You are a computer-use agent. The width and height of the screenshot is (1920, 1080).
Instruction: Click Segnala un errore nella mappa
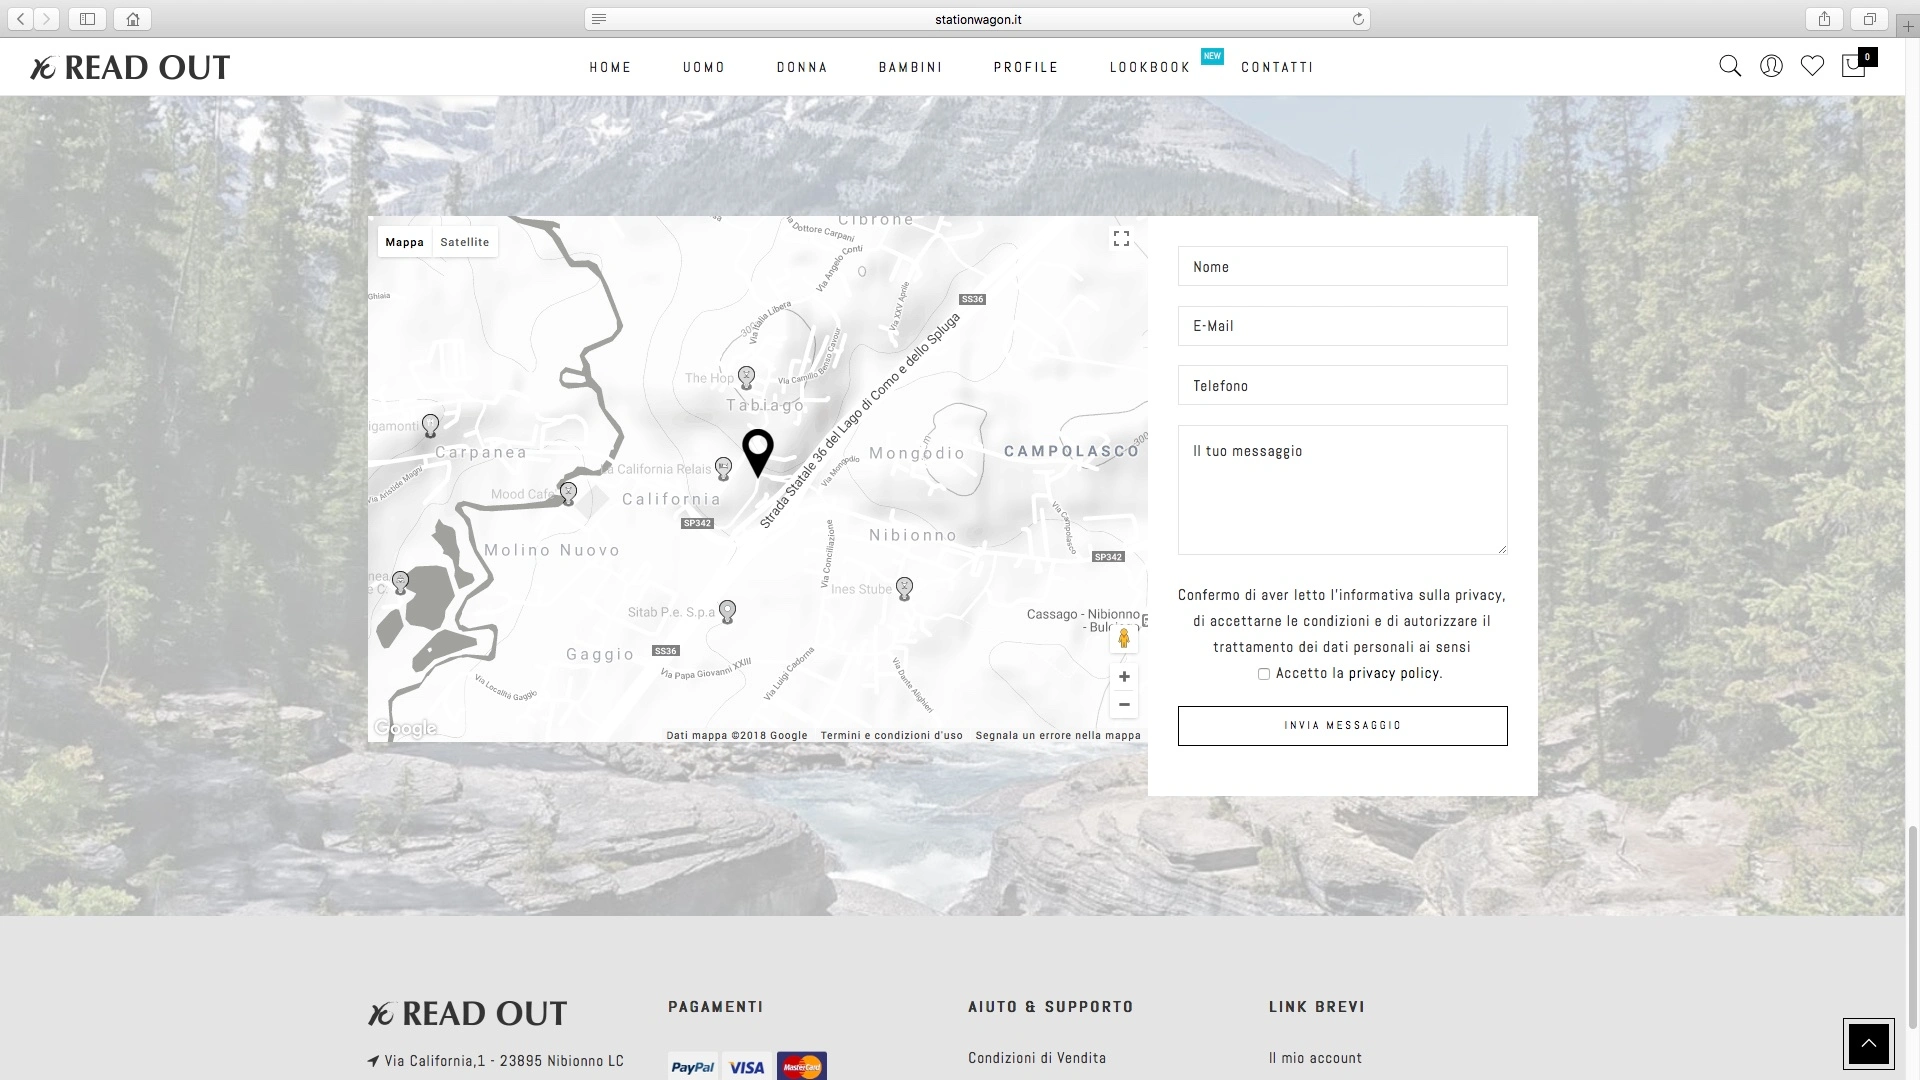point(1058,735)
